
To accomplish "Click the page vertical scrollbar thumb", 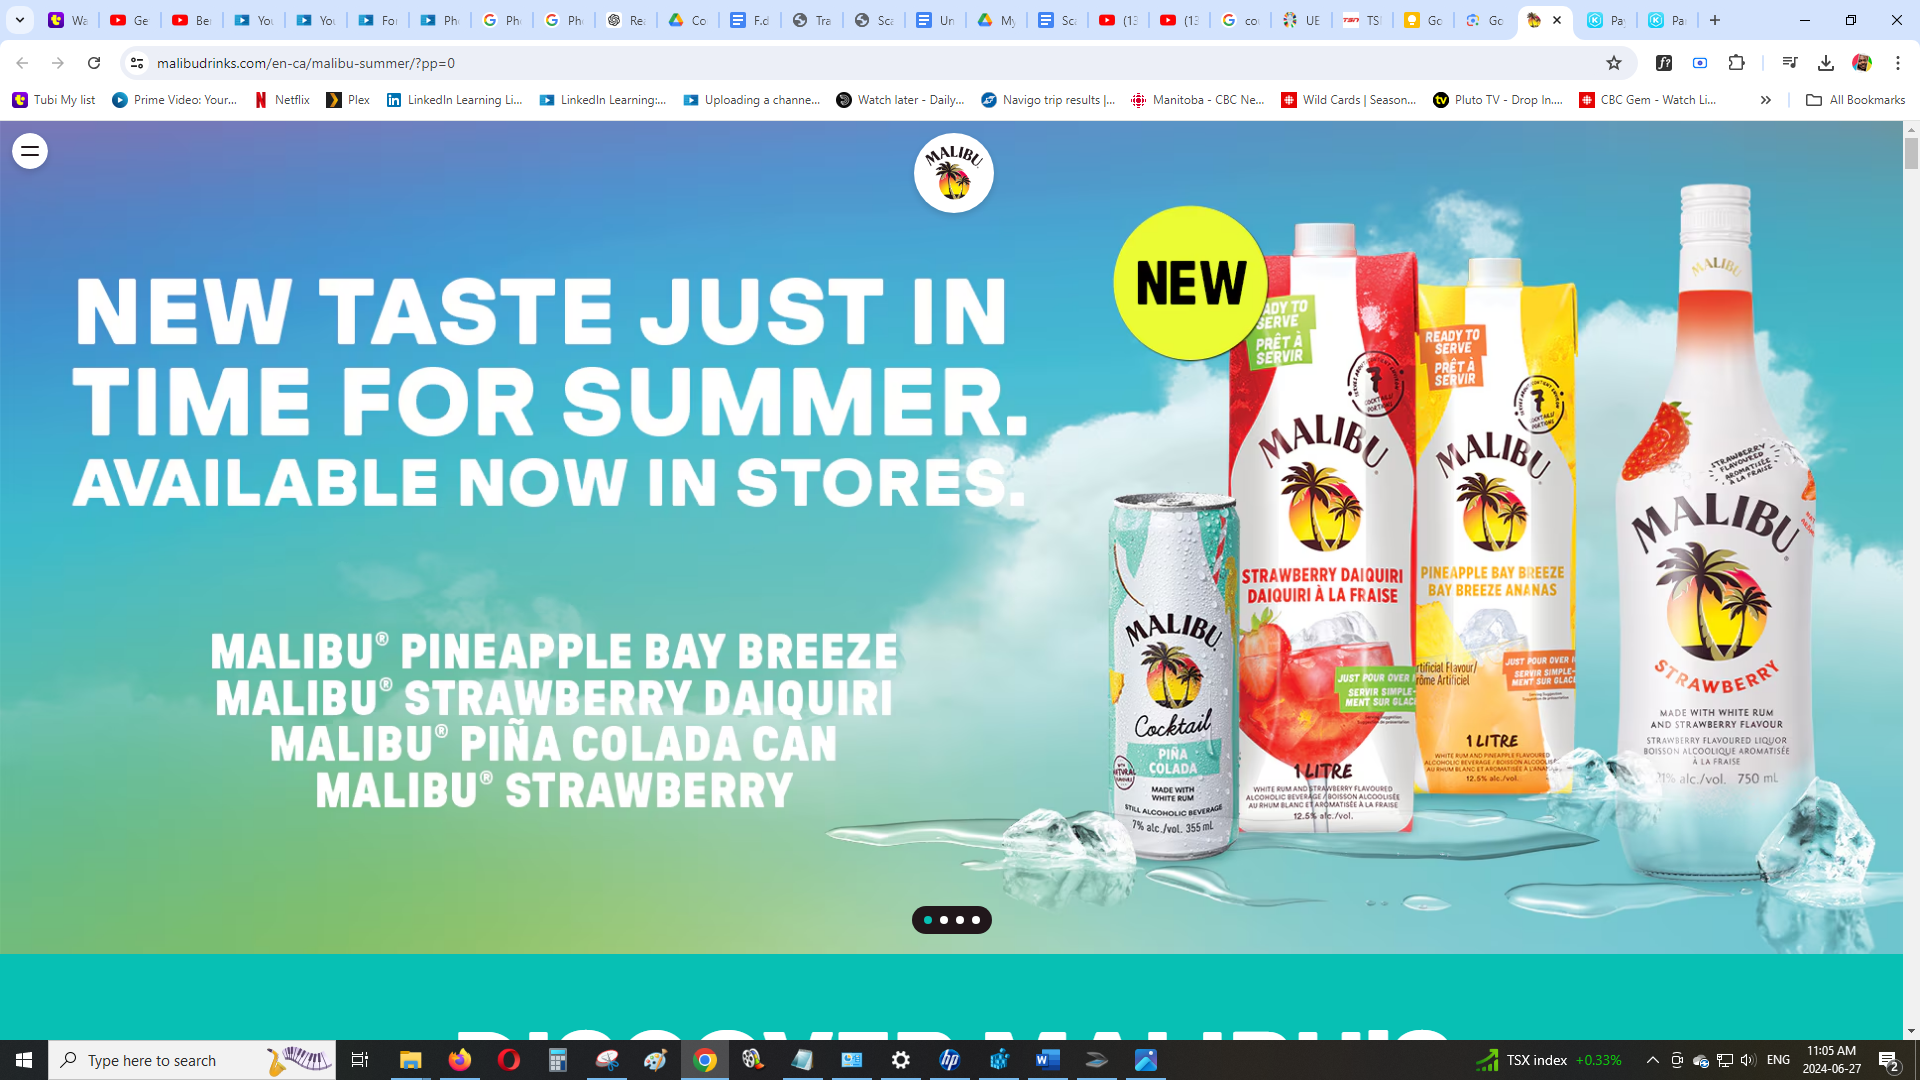I will pos(1911,153).
